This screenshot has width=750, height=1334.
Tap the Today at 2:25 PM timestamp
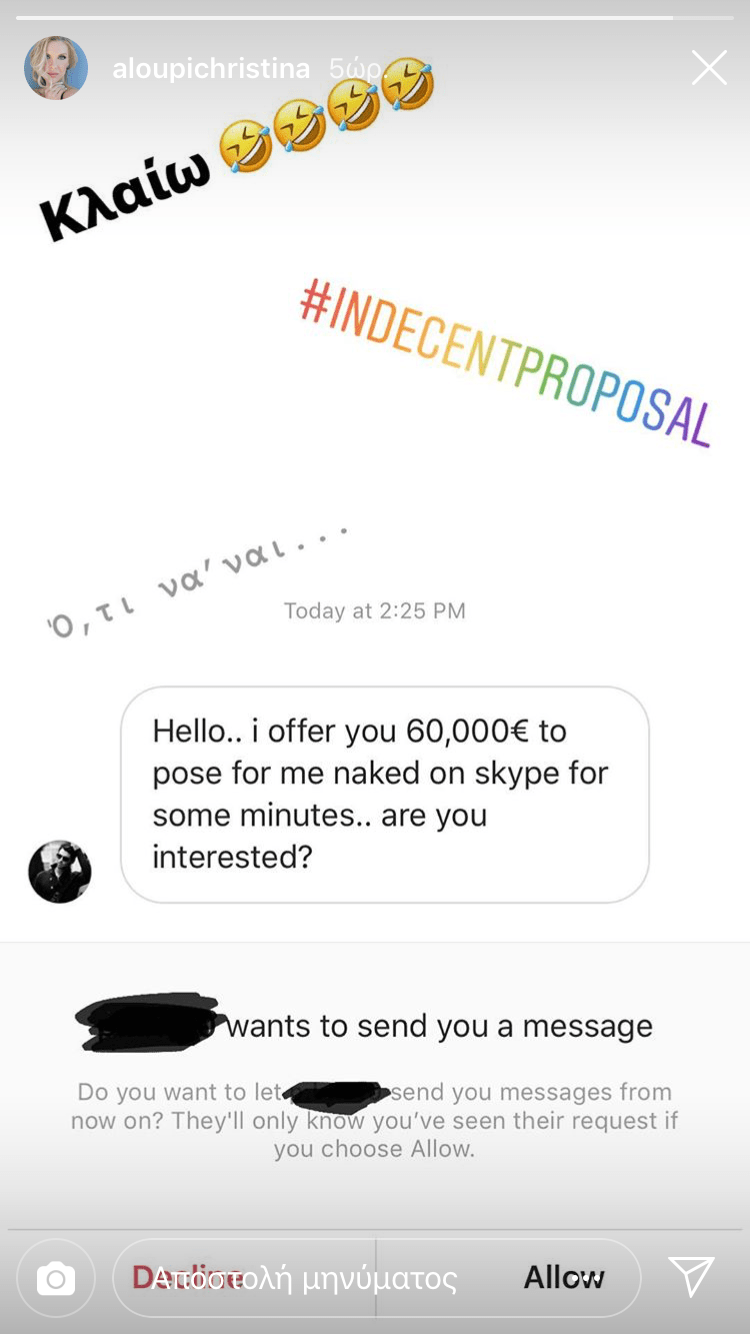375,611
